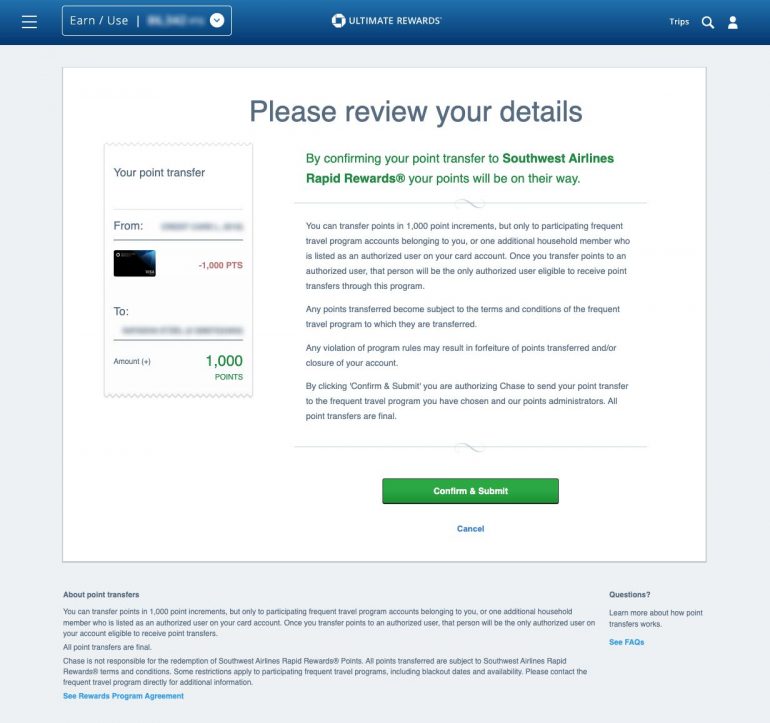Viewport: 770px width, 723px height.
Task: Expand the Earn / Use chevron dropdown
Action: point(217,21)
